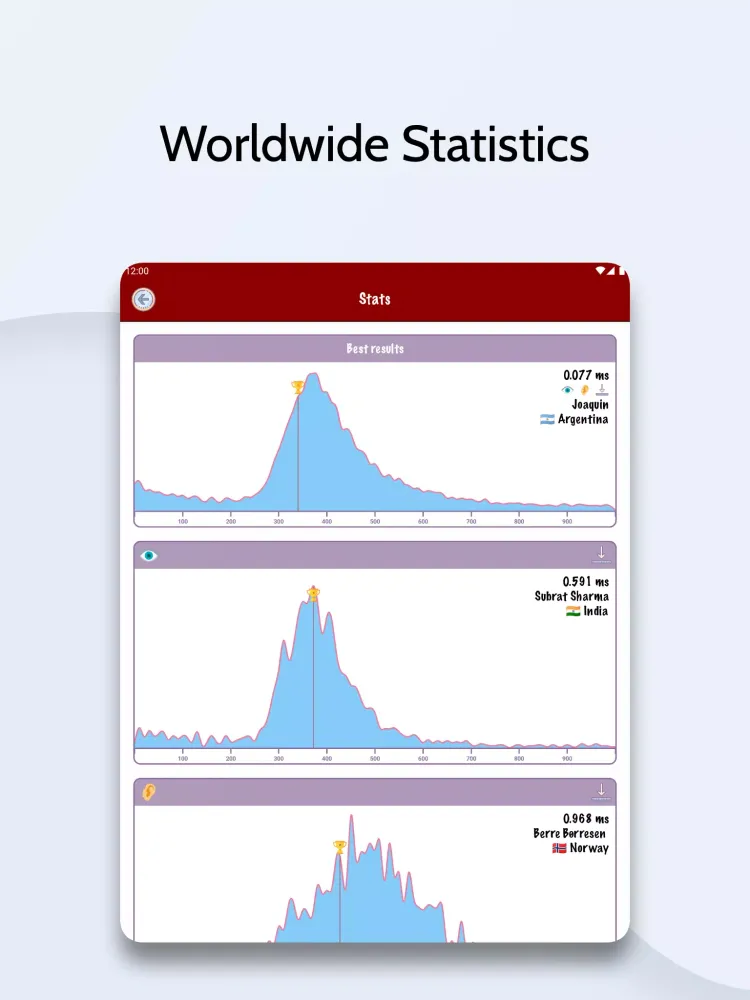Screen dimensions: 750x1000
Task: Click the Argentina flag icon
Action: 547,420
